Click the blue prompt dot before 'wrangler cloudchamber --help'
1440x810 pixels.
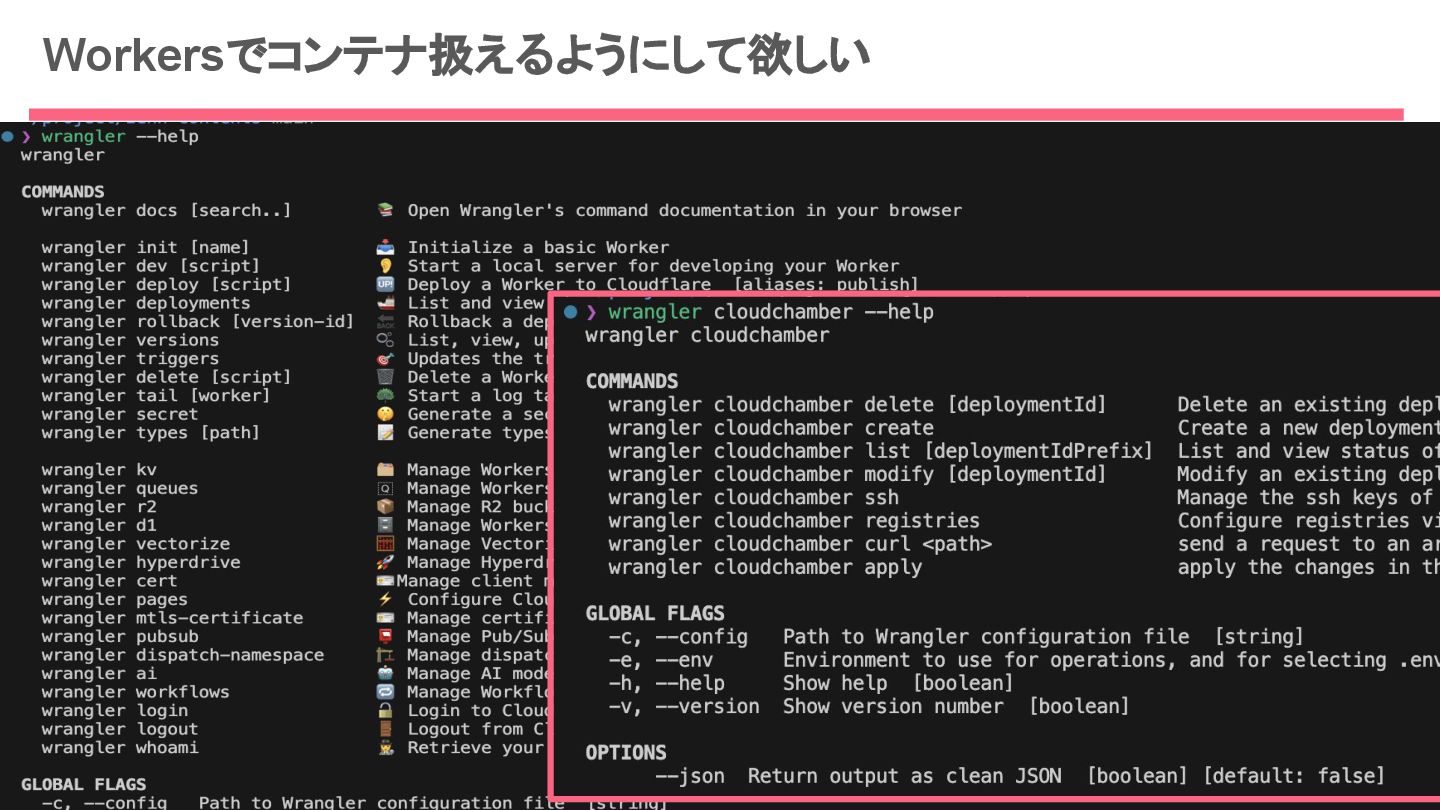tap(571, 312)
